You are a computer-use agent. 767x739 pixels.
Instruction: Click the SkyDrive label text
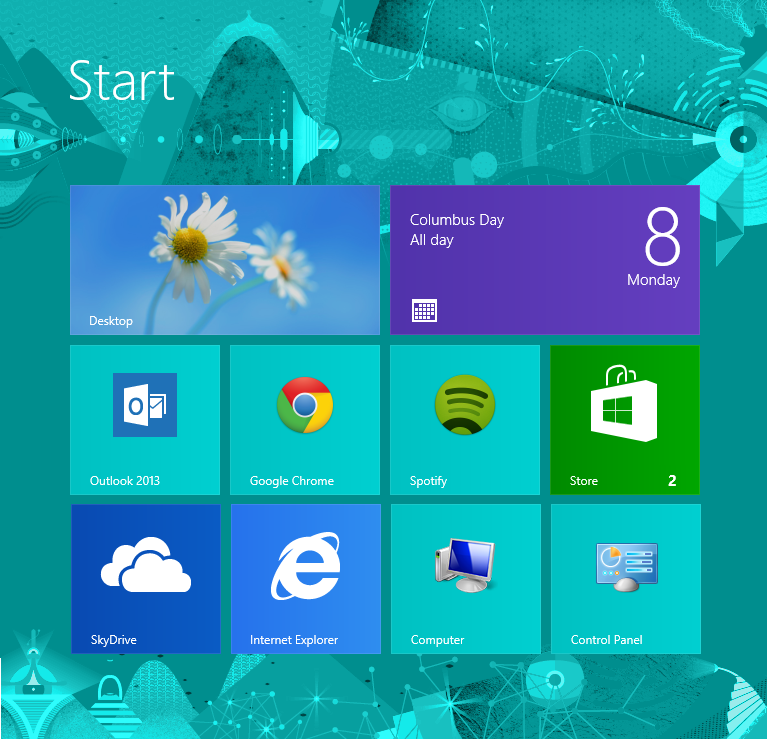coord(113,640)
